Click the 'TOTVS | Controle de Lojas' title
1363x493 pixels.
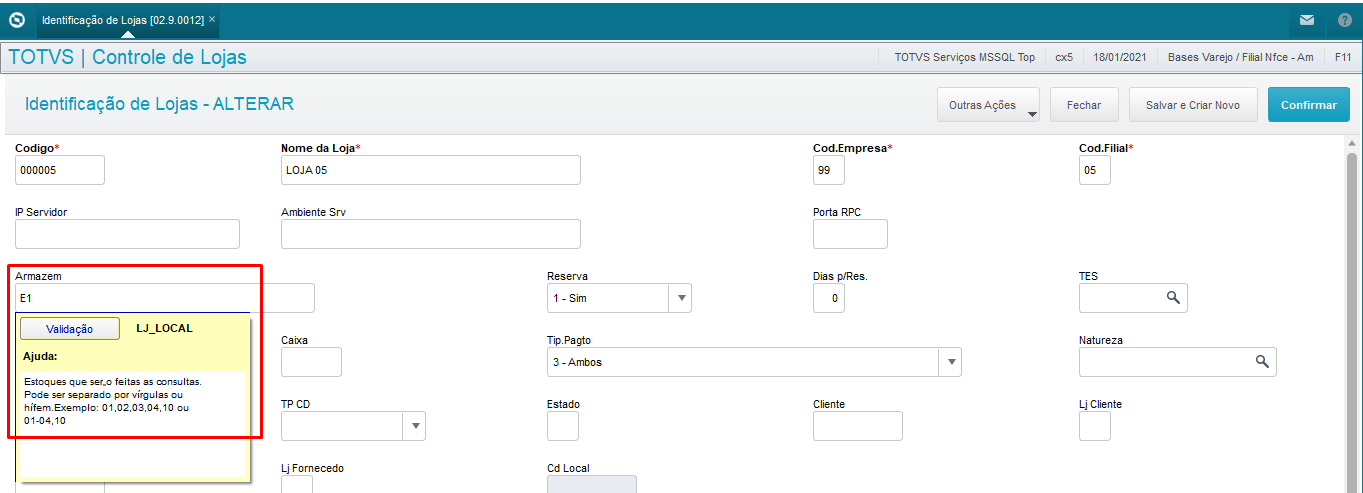128,57
